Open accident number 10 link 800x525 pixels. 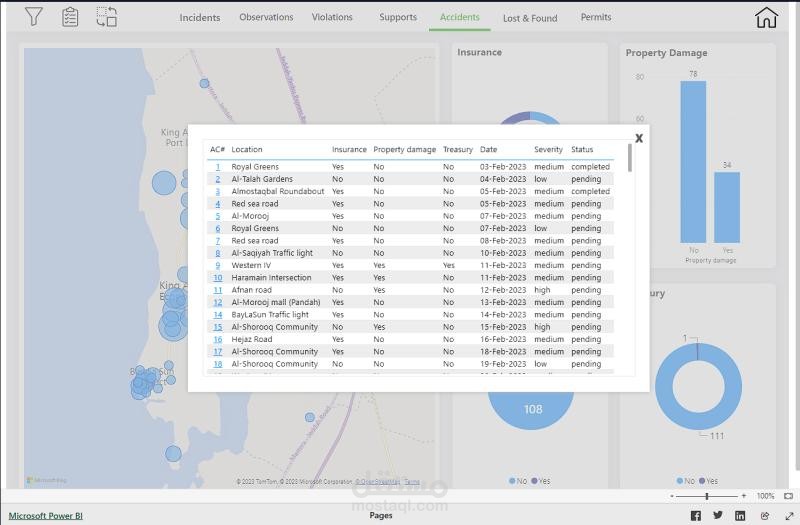(218, 278)
